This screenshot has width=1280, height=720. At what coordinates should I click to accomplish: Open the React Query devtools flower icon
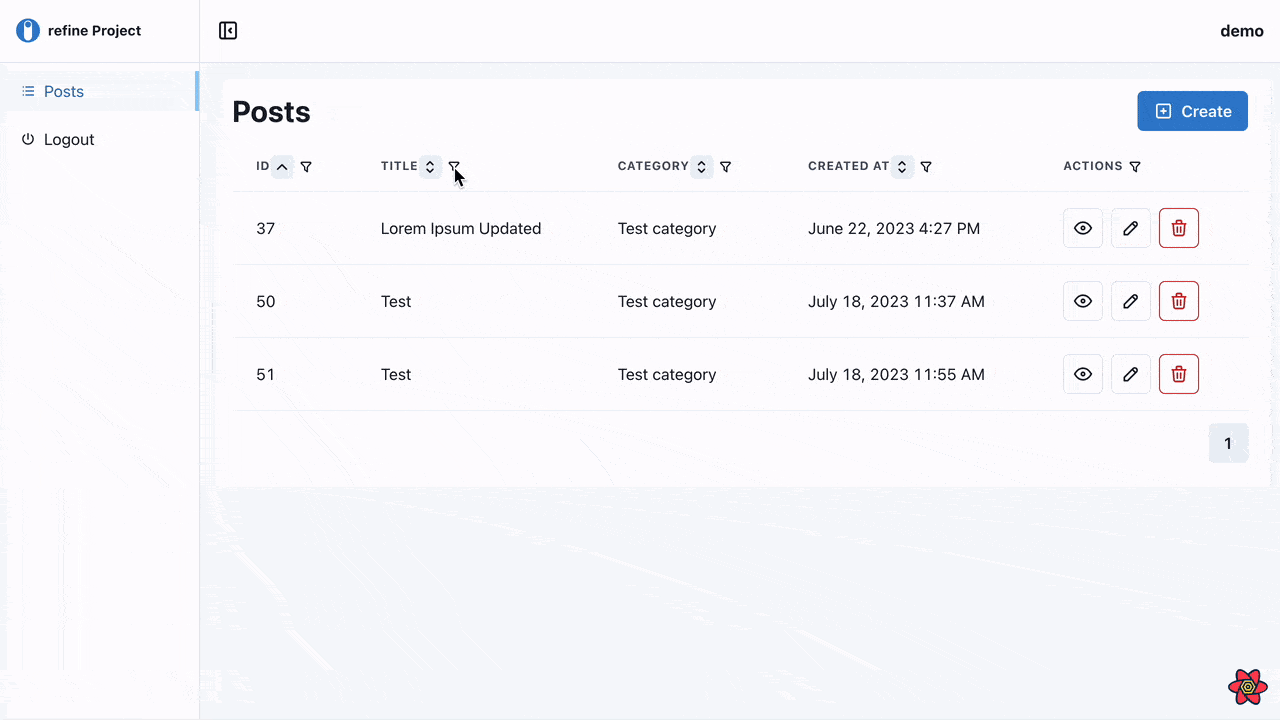(x=1248, y=687)
